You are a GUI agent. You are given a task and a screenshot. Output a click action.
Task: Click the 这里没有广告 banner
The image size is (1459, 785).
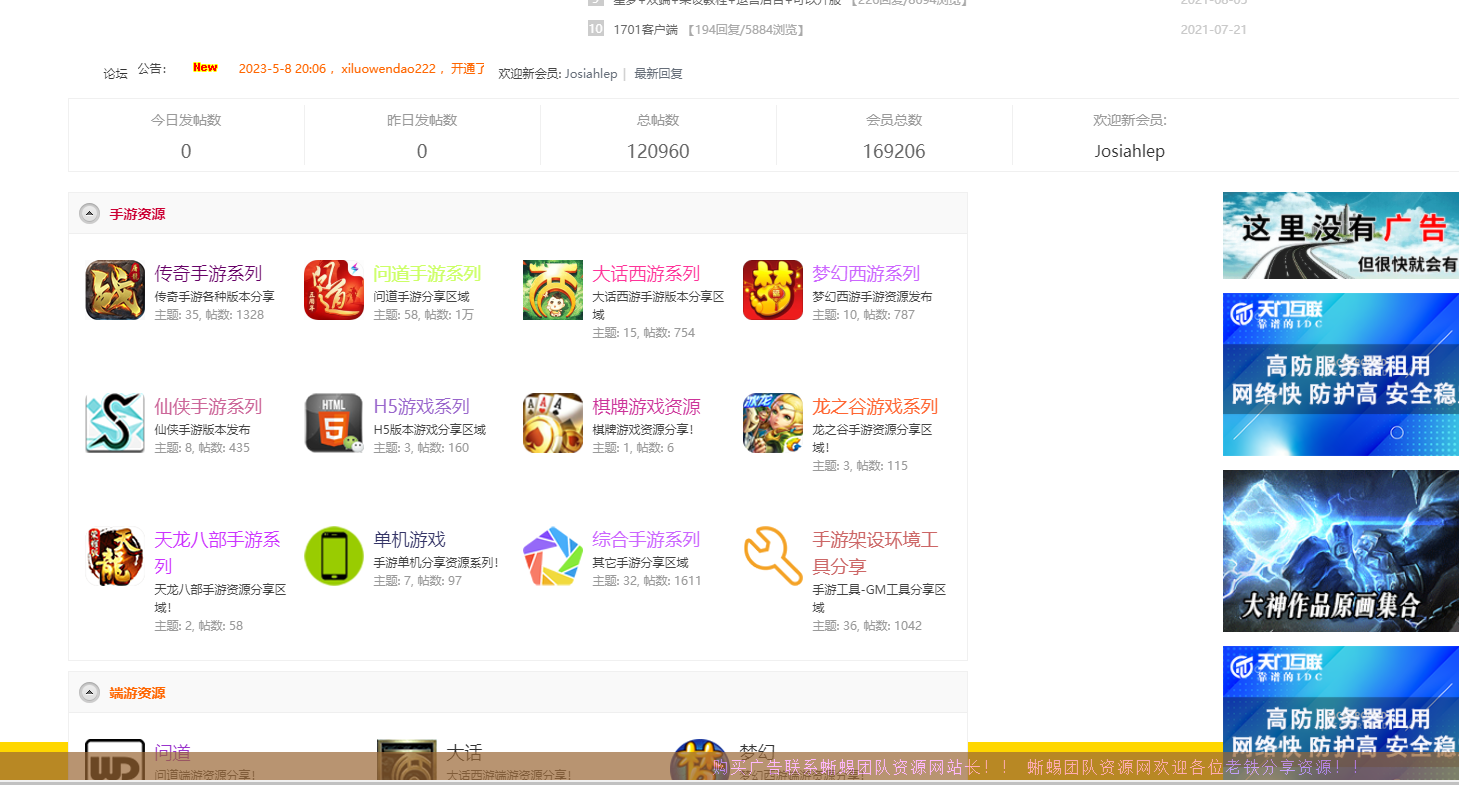1340,236
